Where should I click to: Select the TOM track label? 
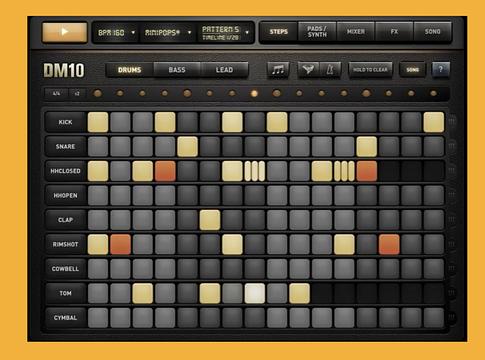click(65, 293)
